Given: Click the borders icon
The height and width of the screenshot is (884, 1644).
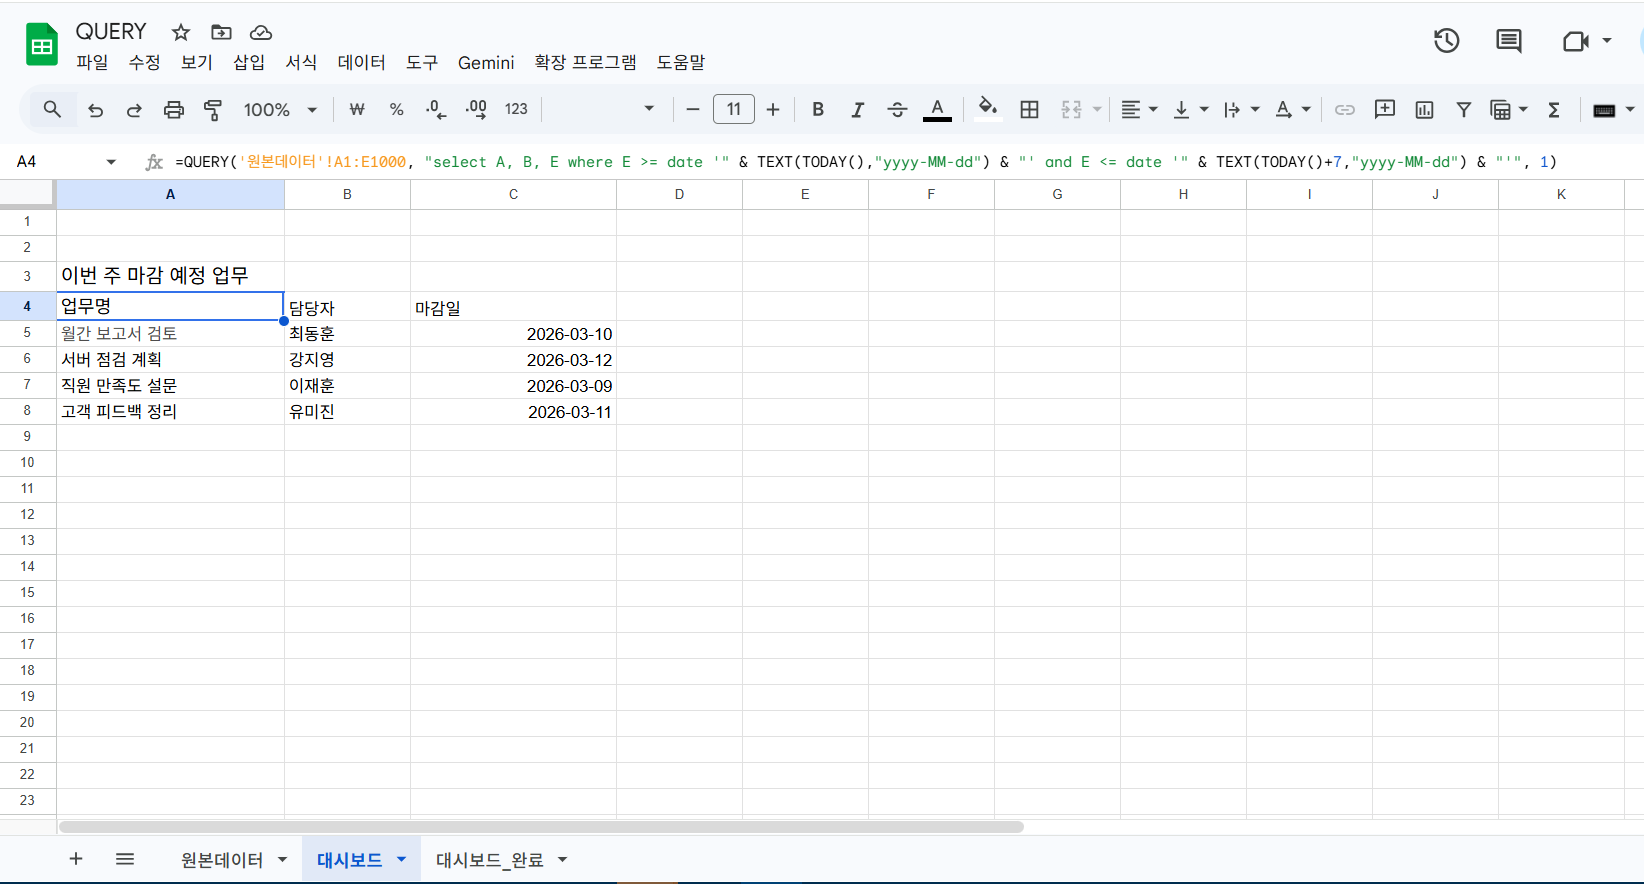Looking at the screenshot, I should point(1029,110).
